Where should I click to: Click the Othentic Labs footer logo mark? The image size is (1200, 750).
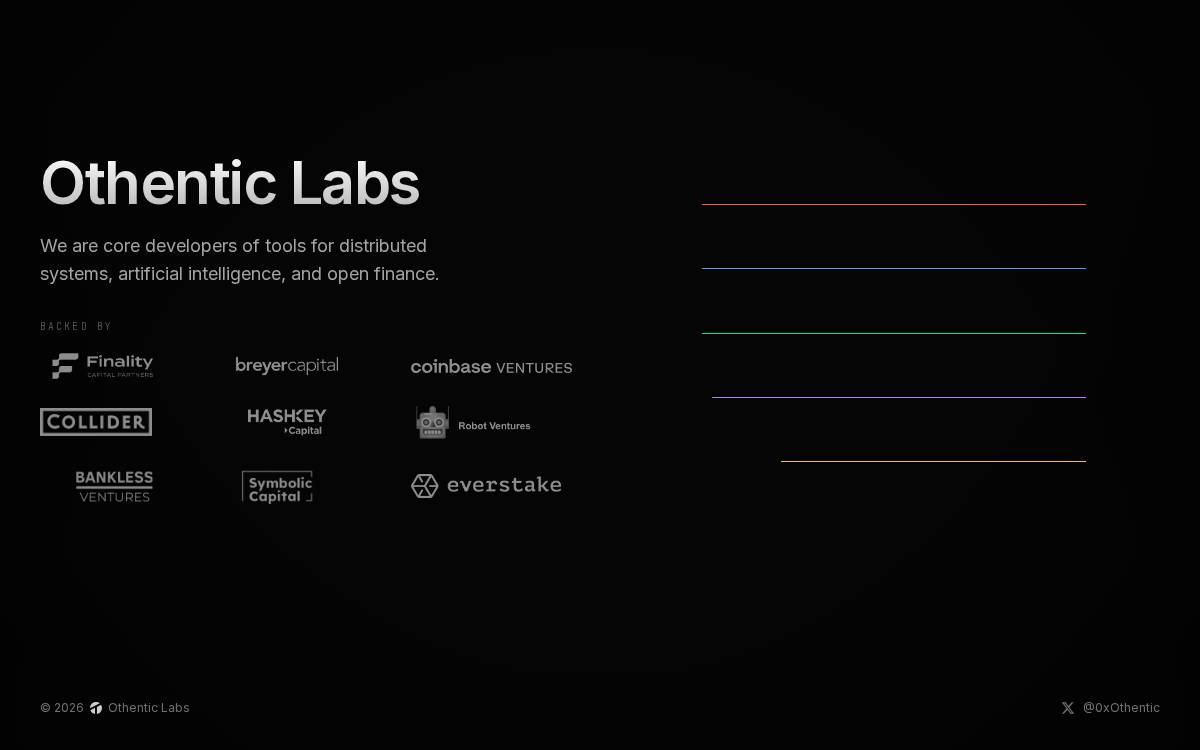(96, 708)
